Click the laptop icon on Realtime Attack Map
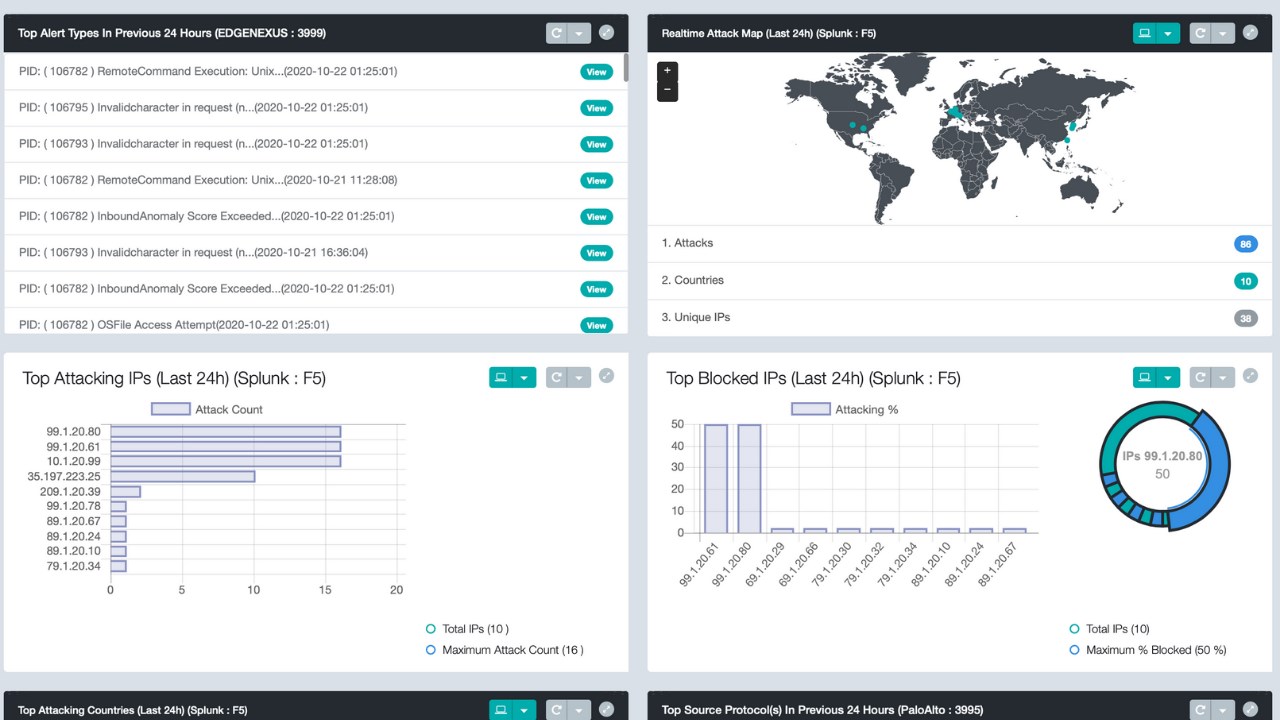Viewport: 1280px width, 720px height. [1144, 33]
